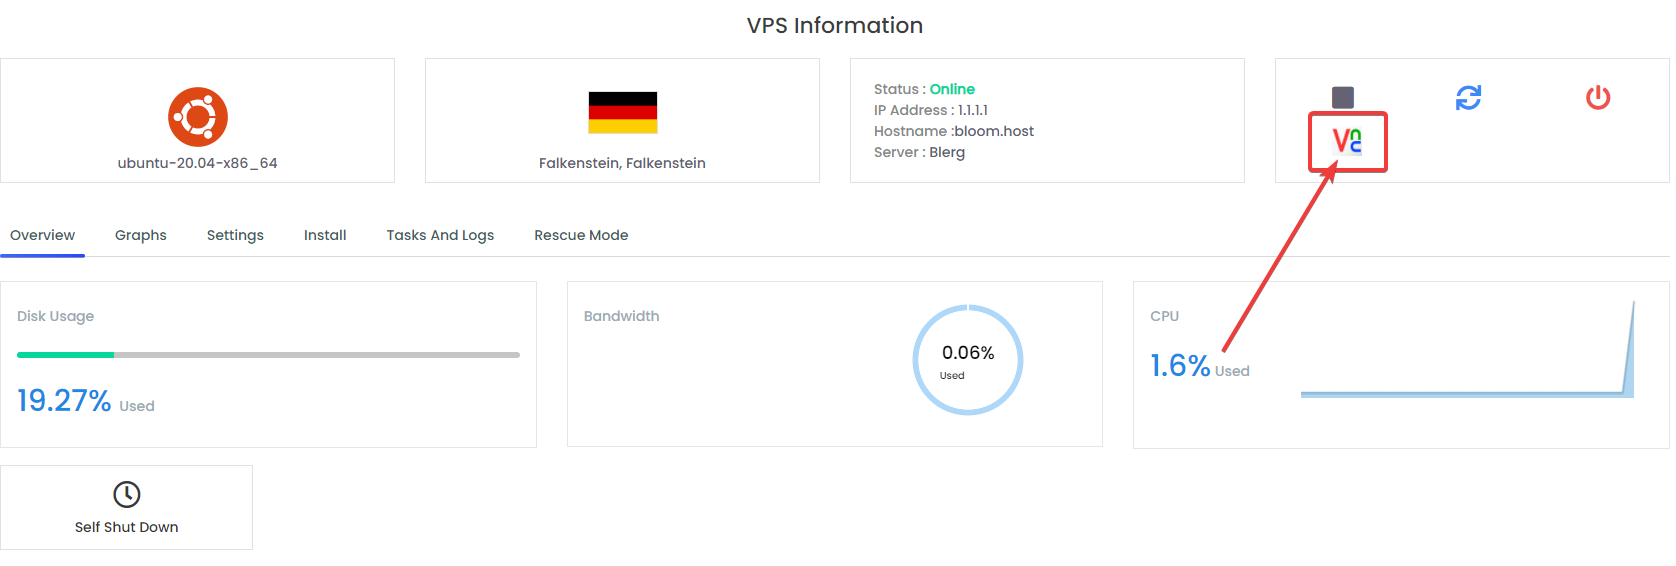Click the disk usage progress bar
The height and width of the screenshot is (566, 1676).
coord(268,355)
